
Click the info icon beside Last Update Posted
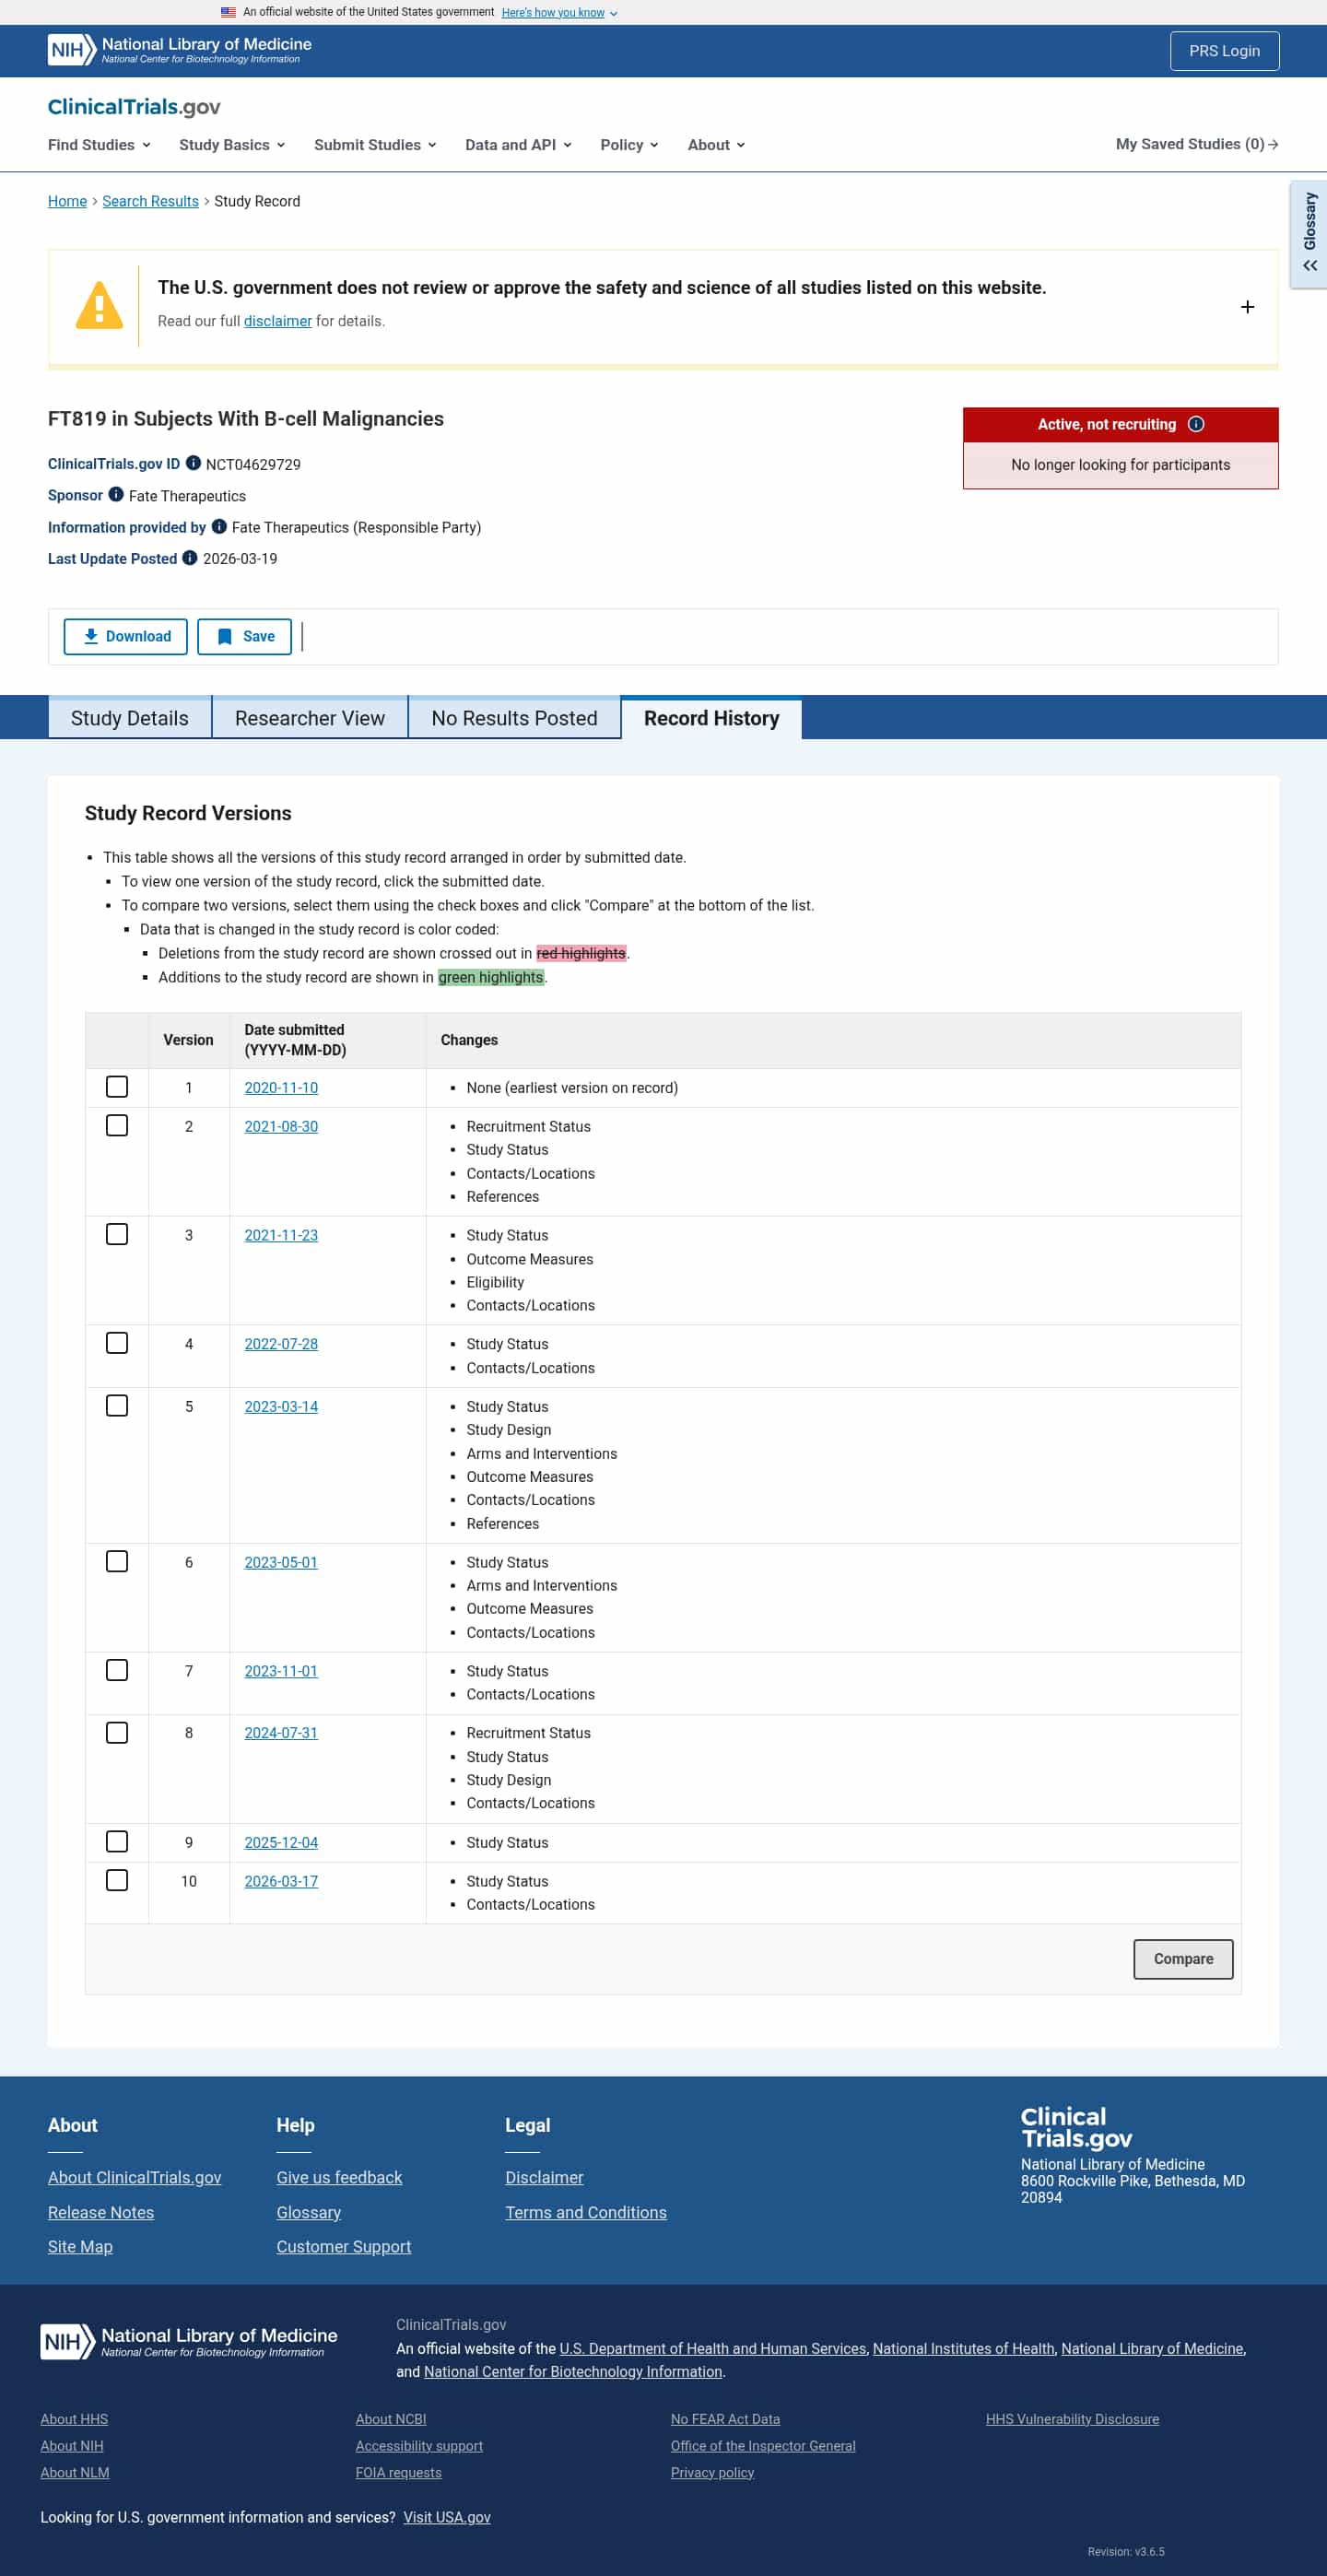(x=190, y=558)
